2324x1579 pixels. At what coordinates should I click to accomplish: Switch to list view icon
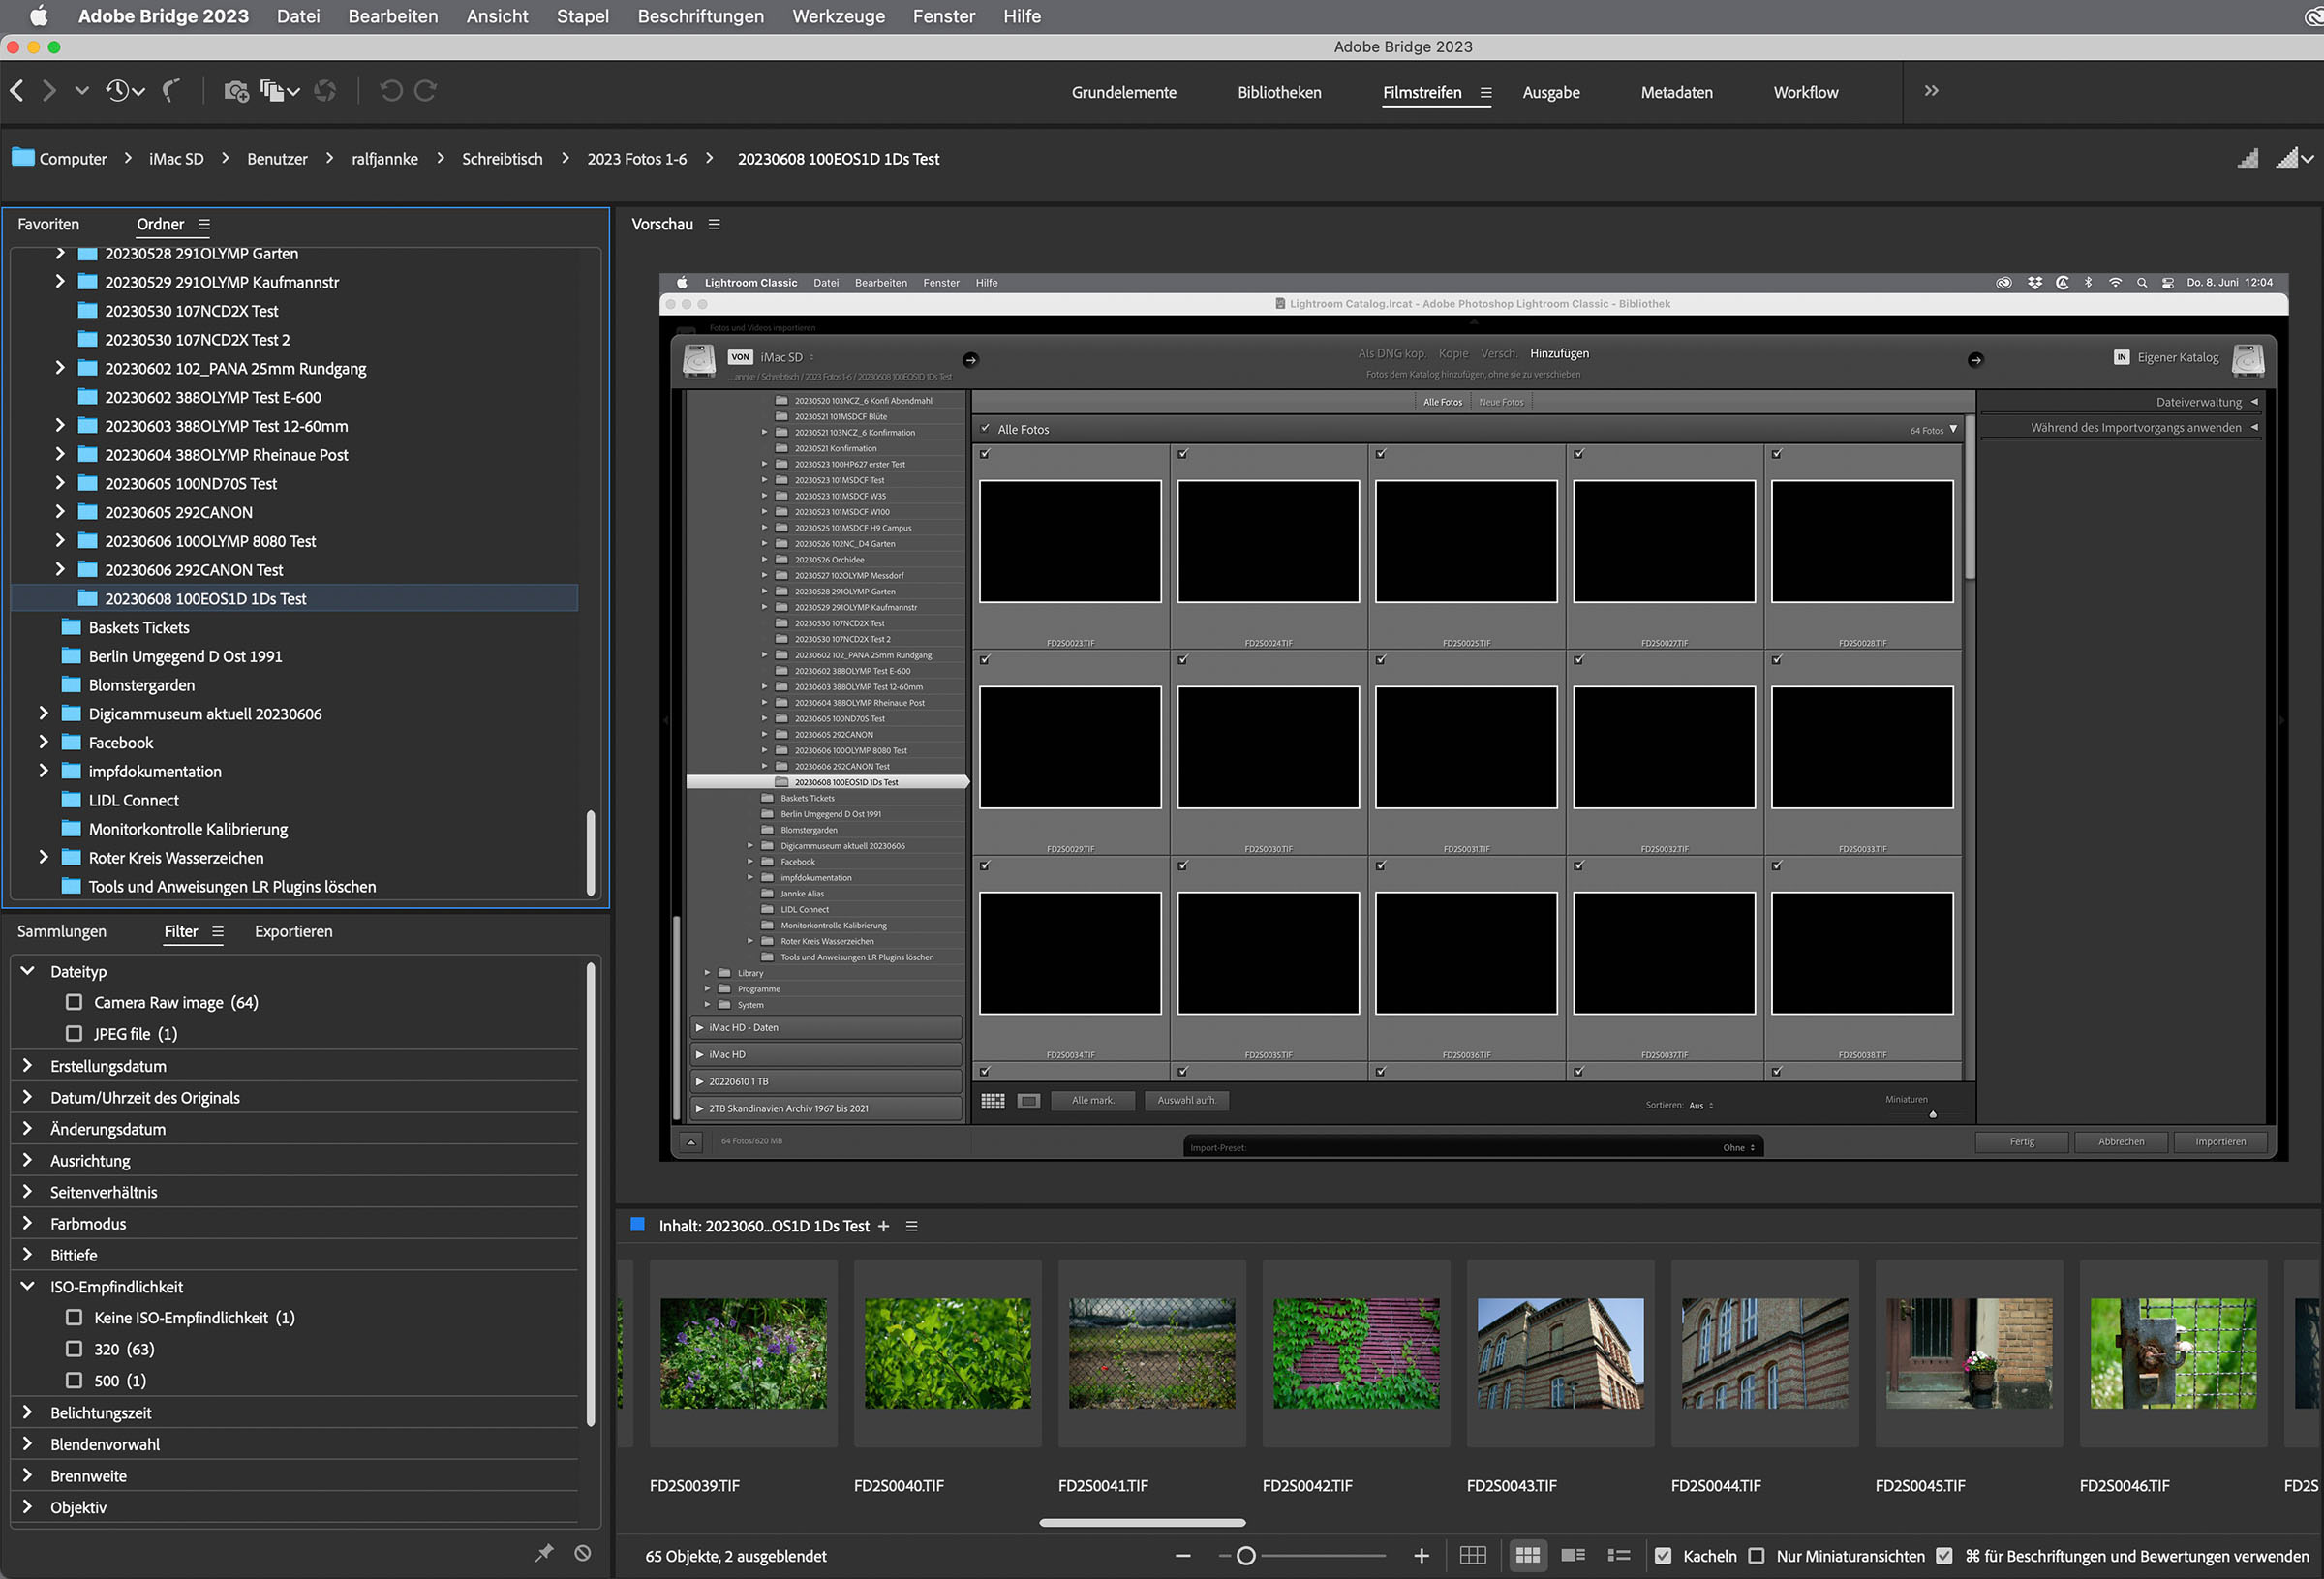[x=1619, y=1556]
